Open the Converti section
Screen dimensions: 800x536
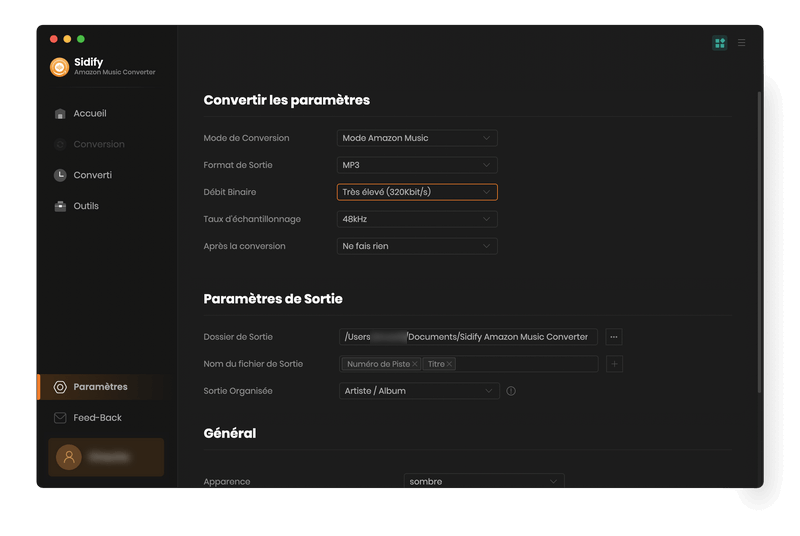coord(92,175)
